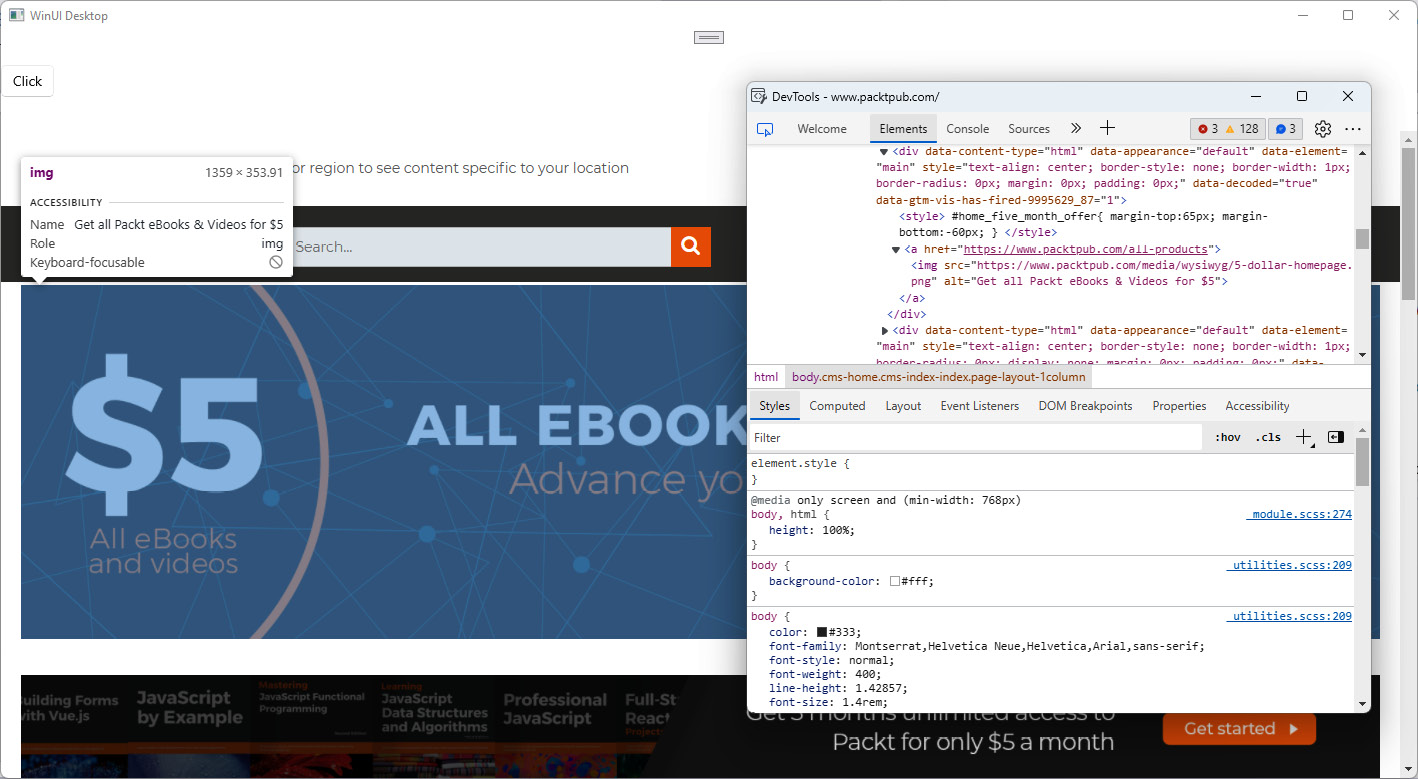Click the 'line-height: 1.42857;' declaration
Image resolution: width=1418 pixels, height=779 pixels.
[x=839, y=688]
